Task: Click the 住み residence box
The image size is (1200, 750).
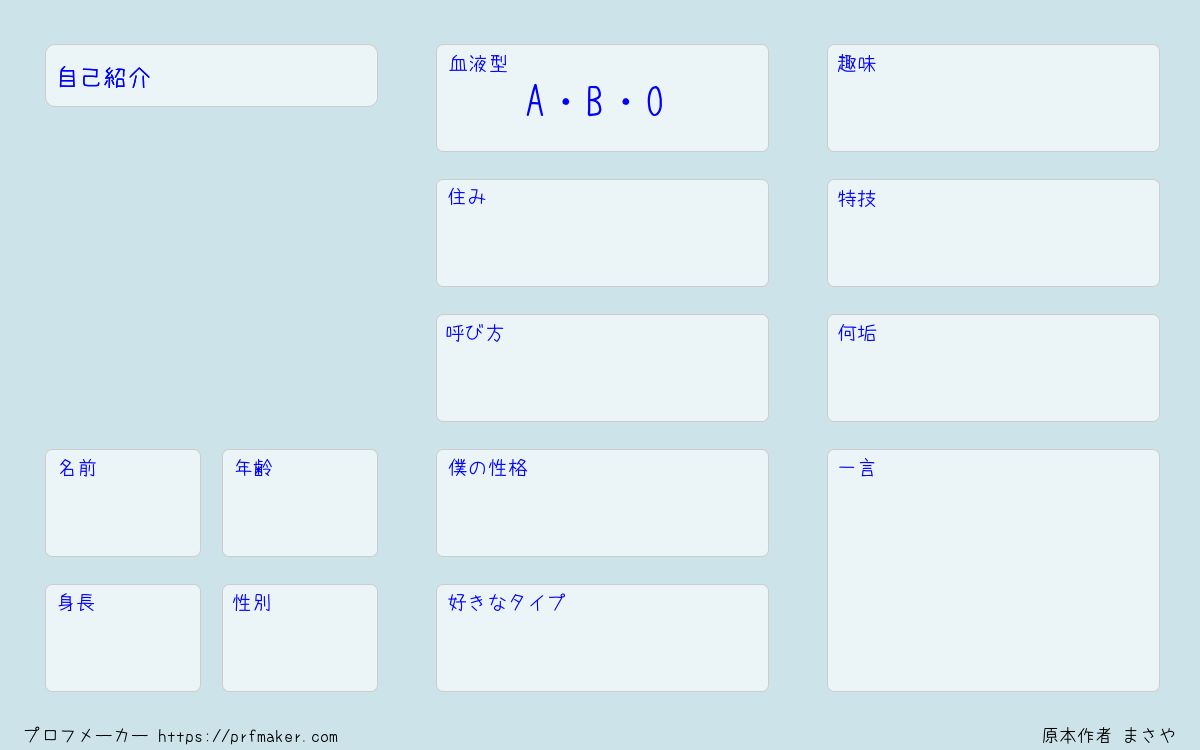Action: [602, 233]
